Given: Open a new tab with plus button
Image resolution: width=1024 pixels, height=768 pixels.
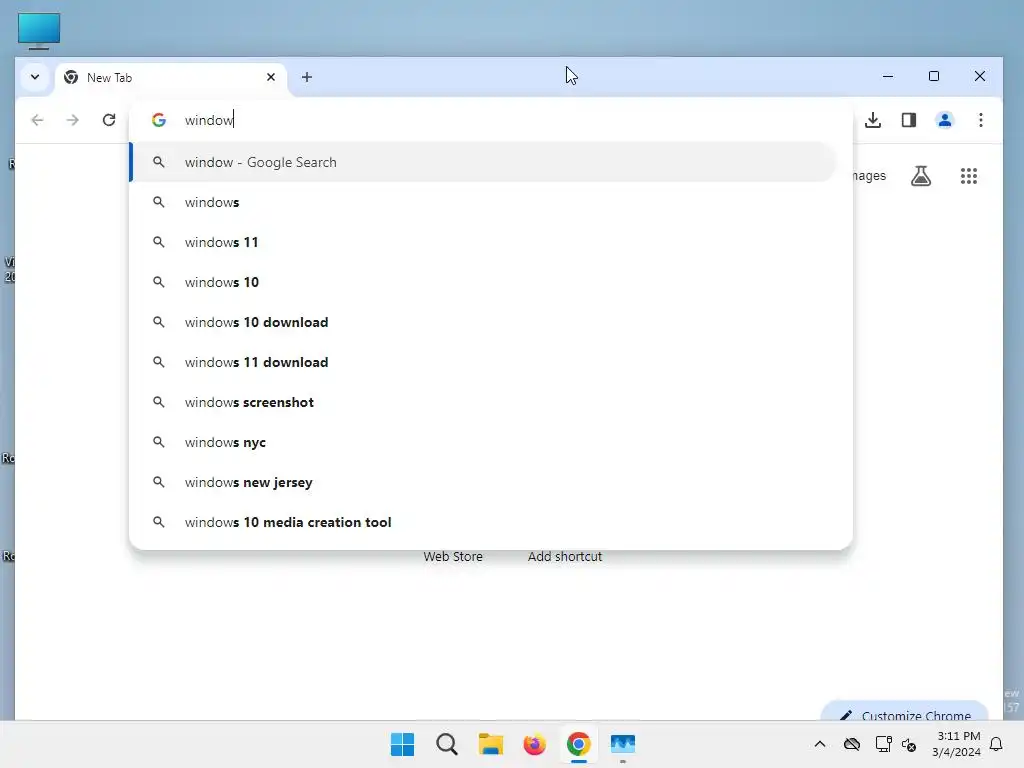Looking at the screenshot, I should tap(307, 77).
